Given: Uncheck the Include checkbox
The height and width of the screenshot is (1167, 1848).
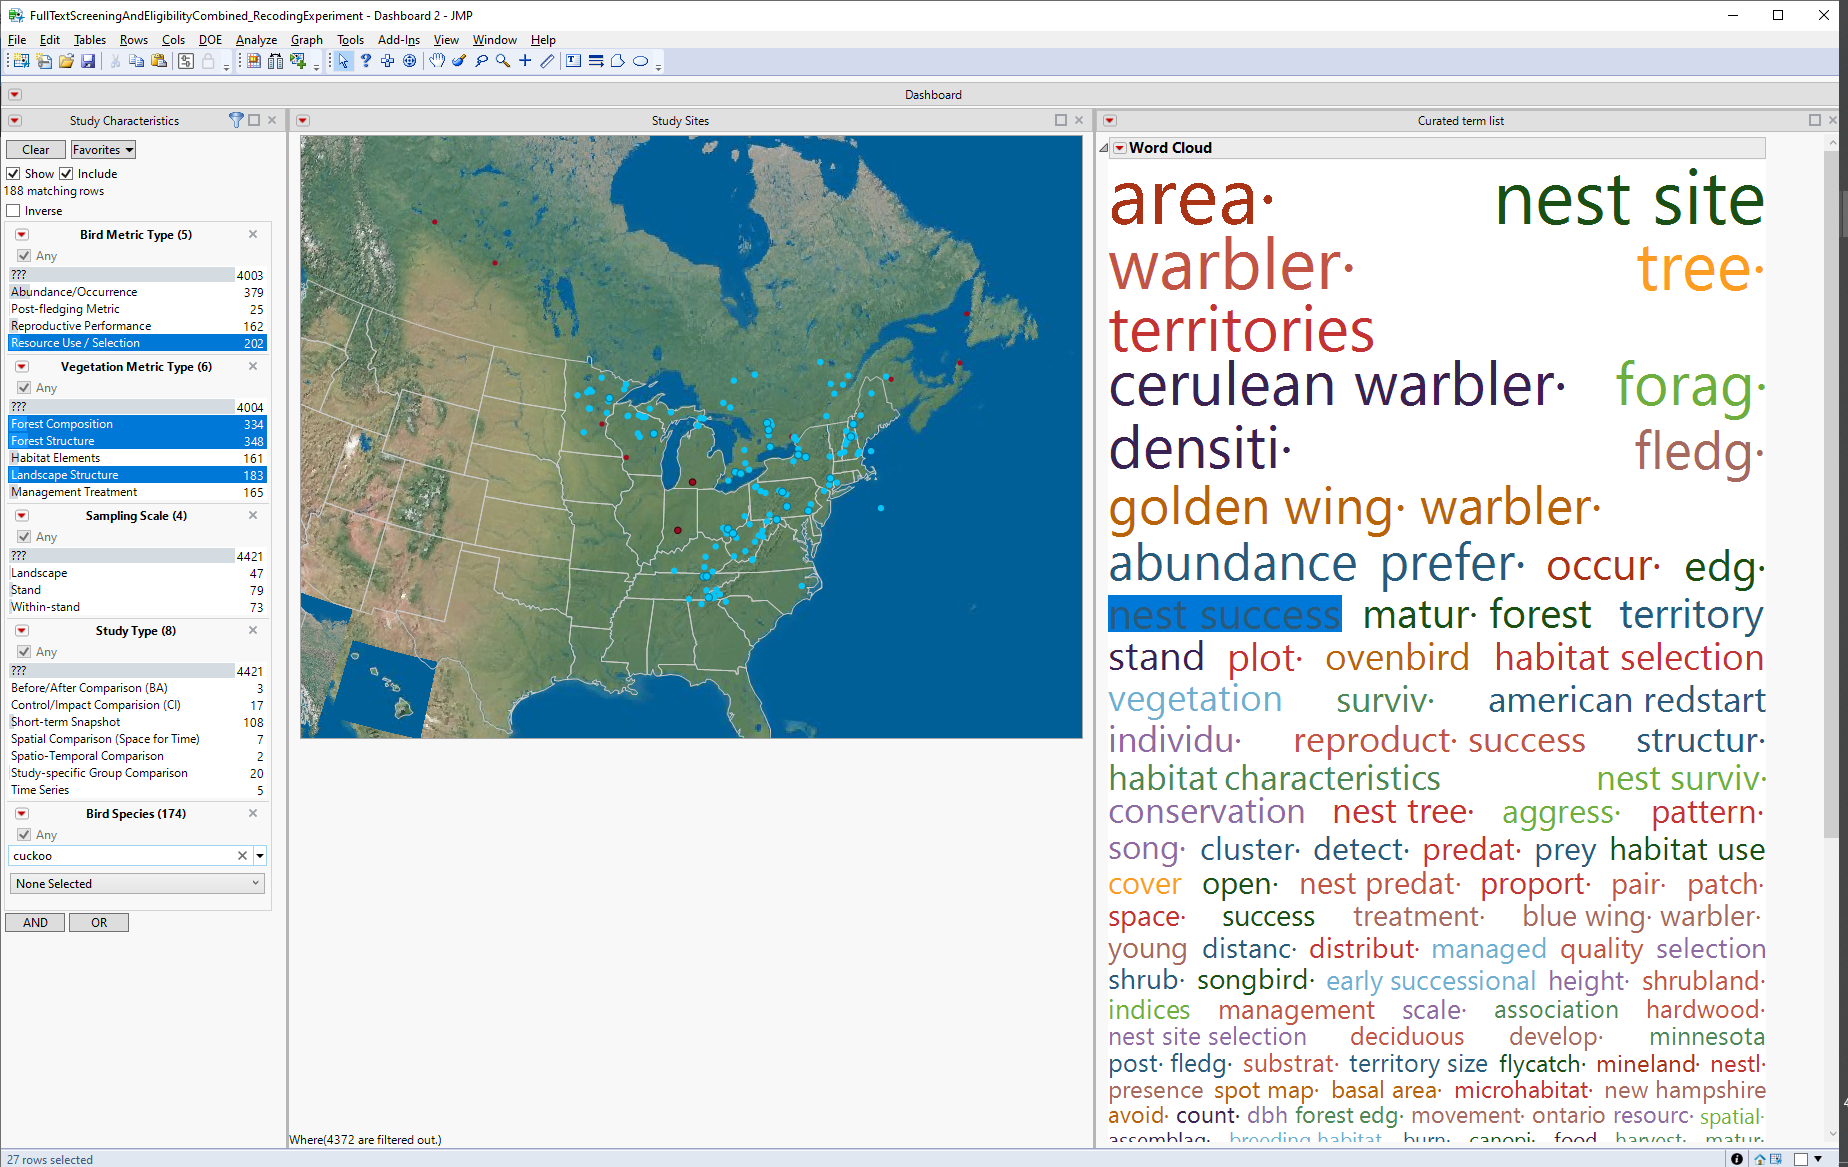Looking at the screenshot, I should coord(66,173).
